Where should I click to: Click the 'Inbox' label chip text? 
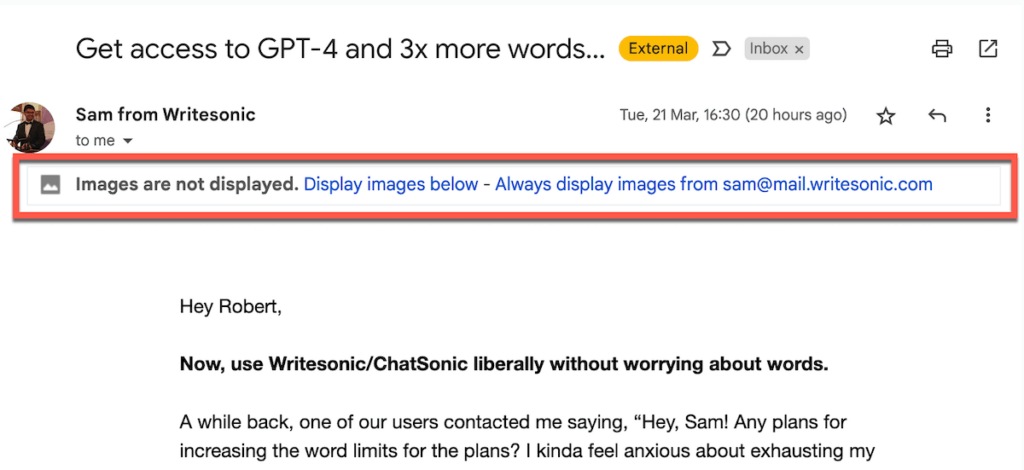(769, 49)
